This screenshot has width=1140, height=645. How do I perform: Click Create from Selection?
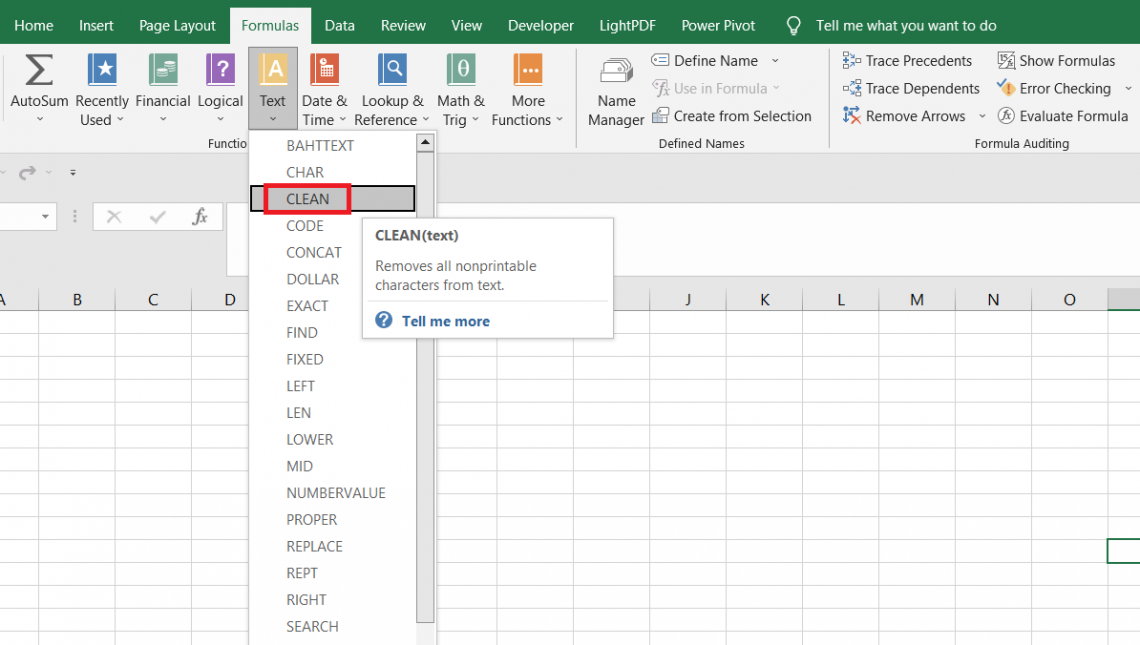[x=733, y=116]
